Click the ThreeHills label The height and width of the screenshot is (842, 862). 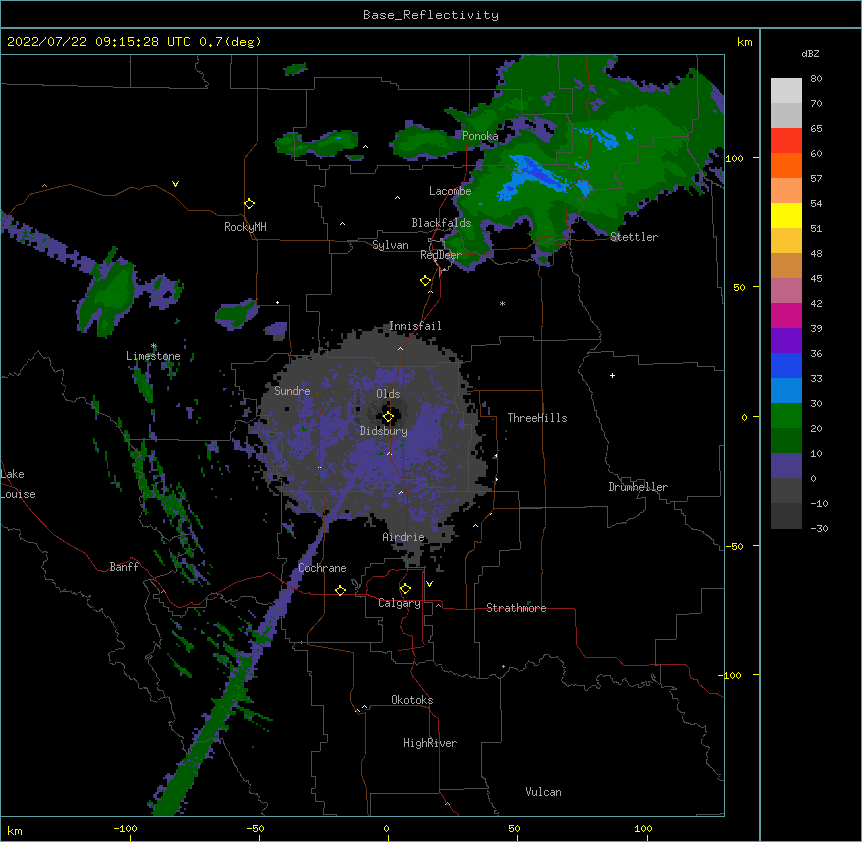click(537, 418)
